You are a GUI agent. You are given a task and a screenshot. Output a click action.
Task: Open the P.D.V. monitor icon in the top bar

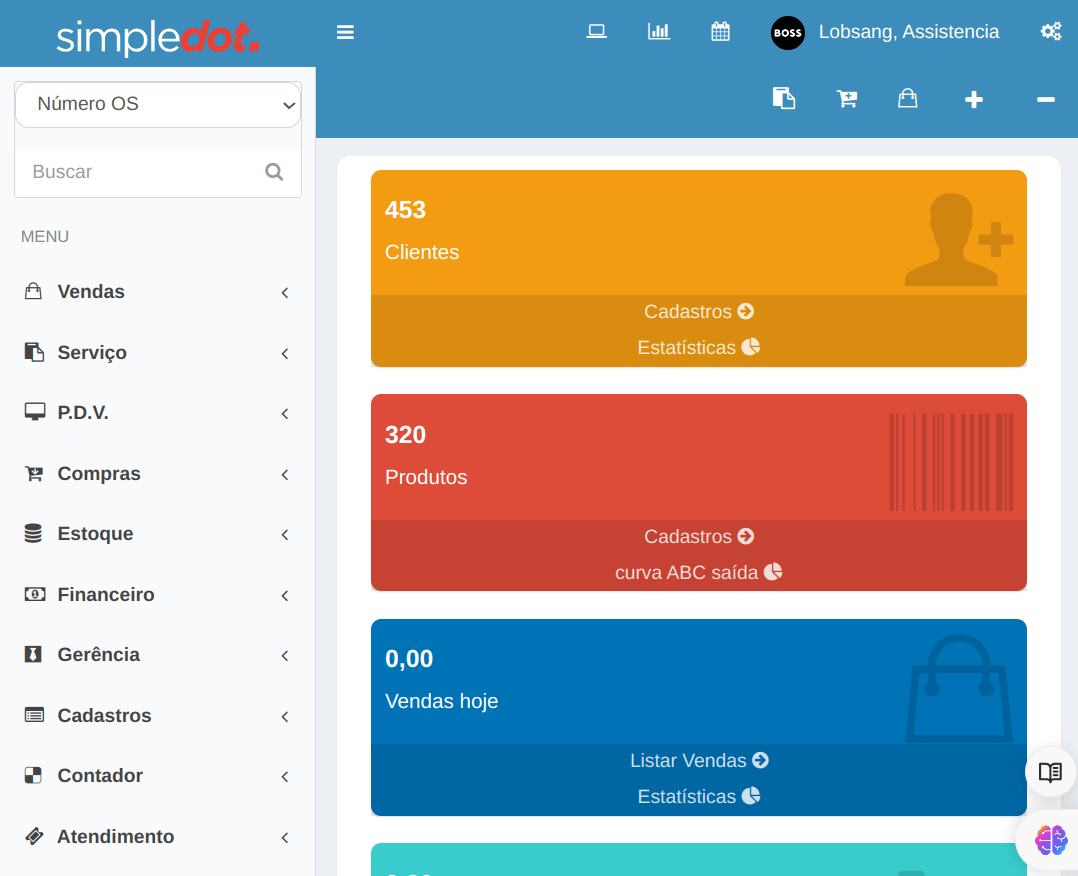point(596,31)
